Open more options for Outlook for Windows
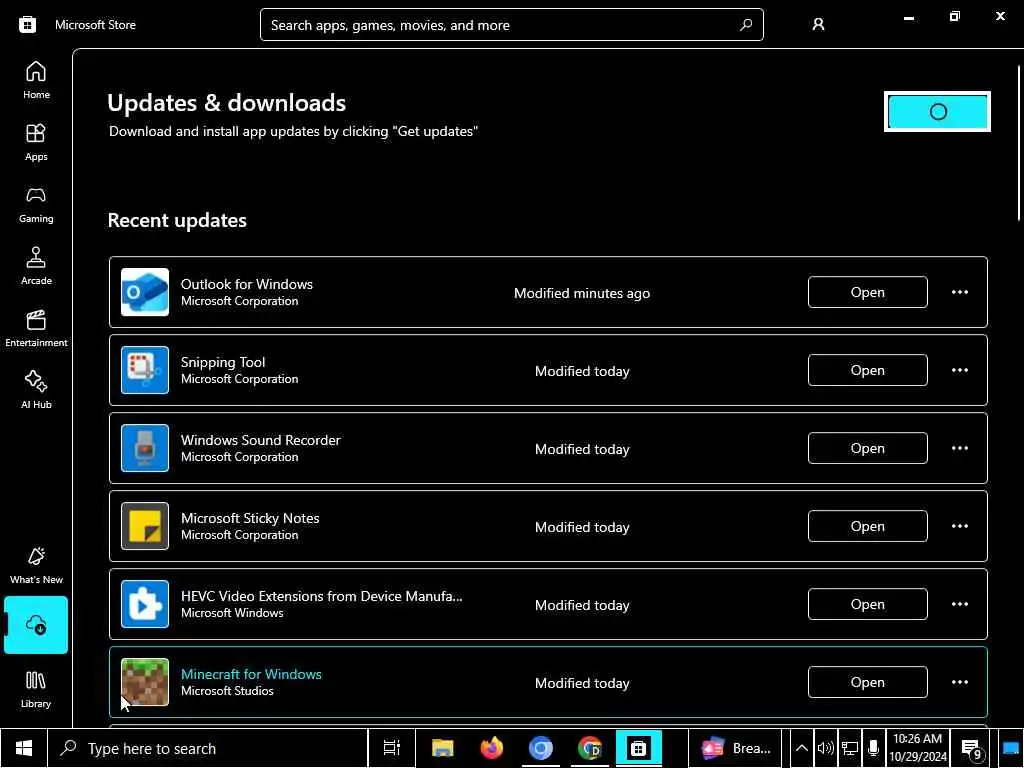Screen dimensions: 1024x768 (959, 292)
